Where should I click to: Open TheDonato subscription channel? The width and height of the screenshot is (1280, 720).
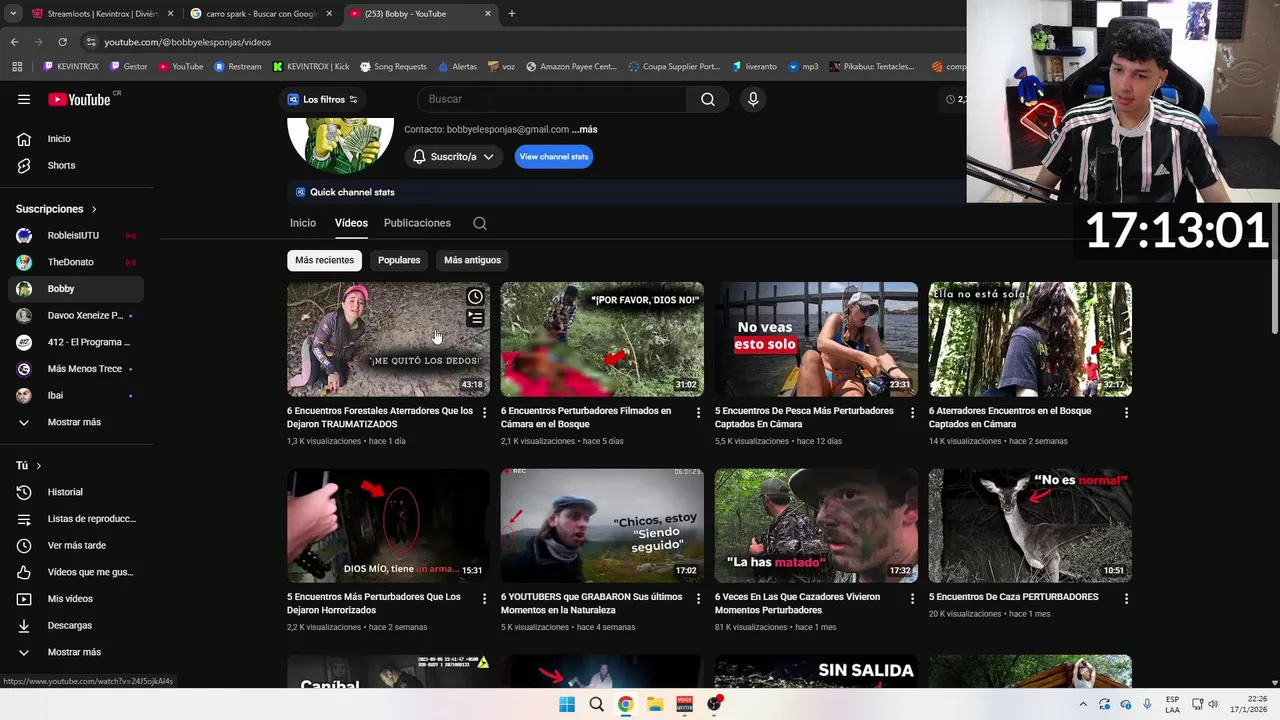point(76,262)
